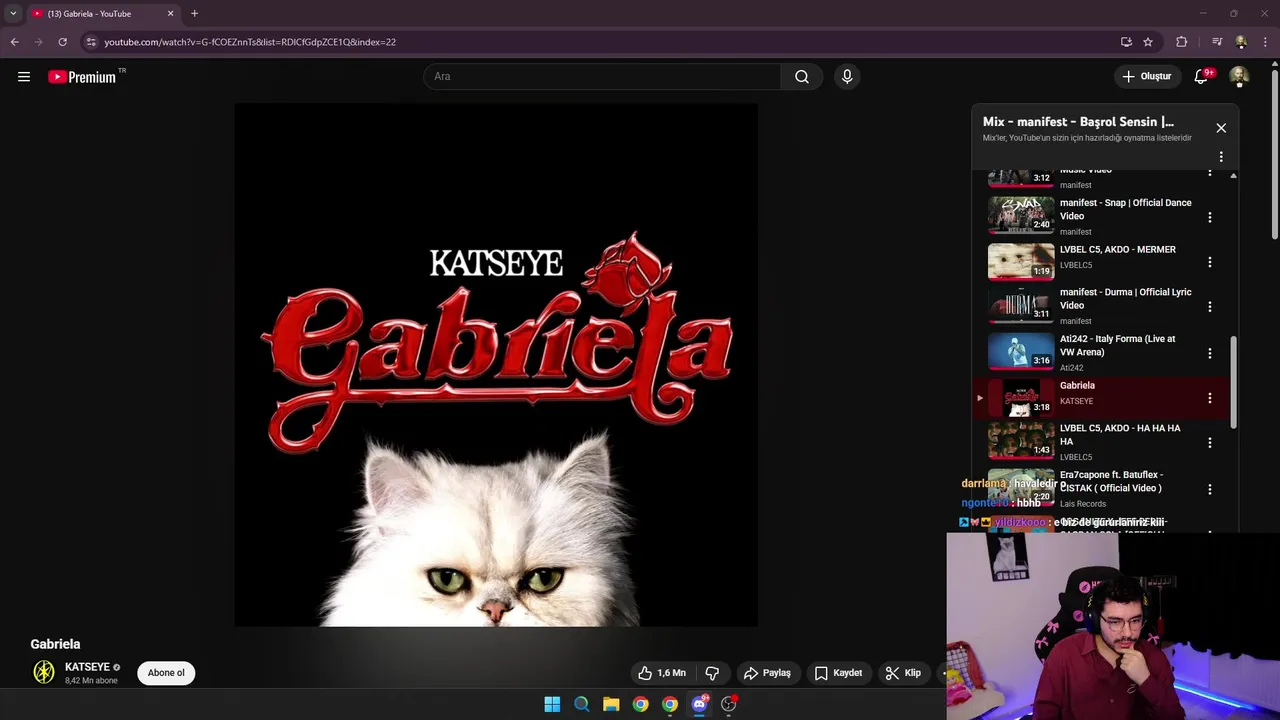1280x720 pixels.
Task: Click the playlist panel scrollbar thumb
Action: point(1233,383)
